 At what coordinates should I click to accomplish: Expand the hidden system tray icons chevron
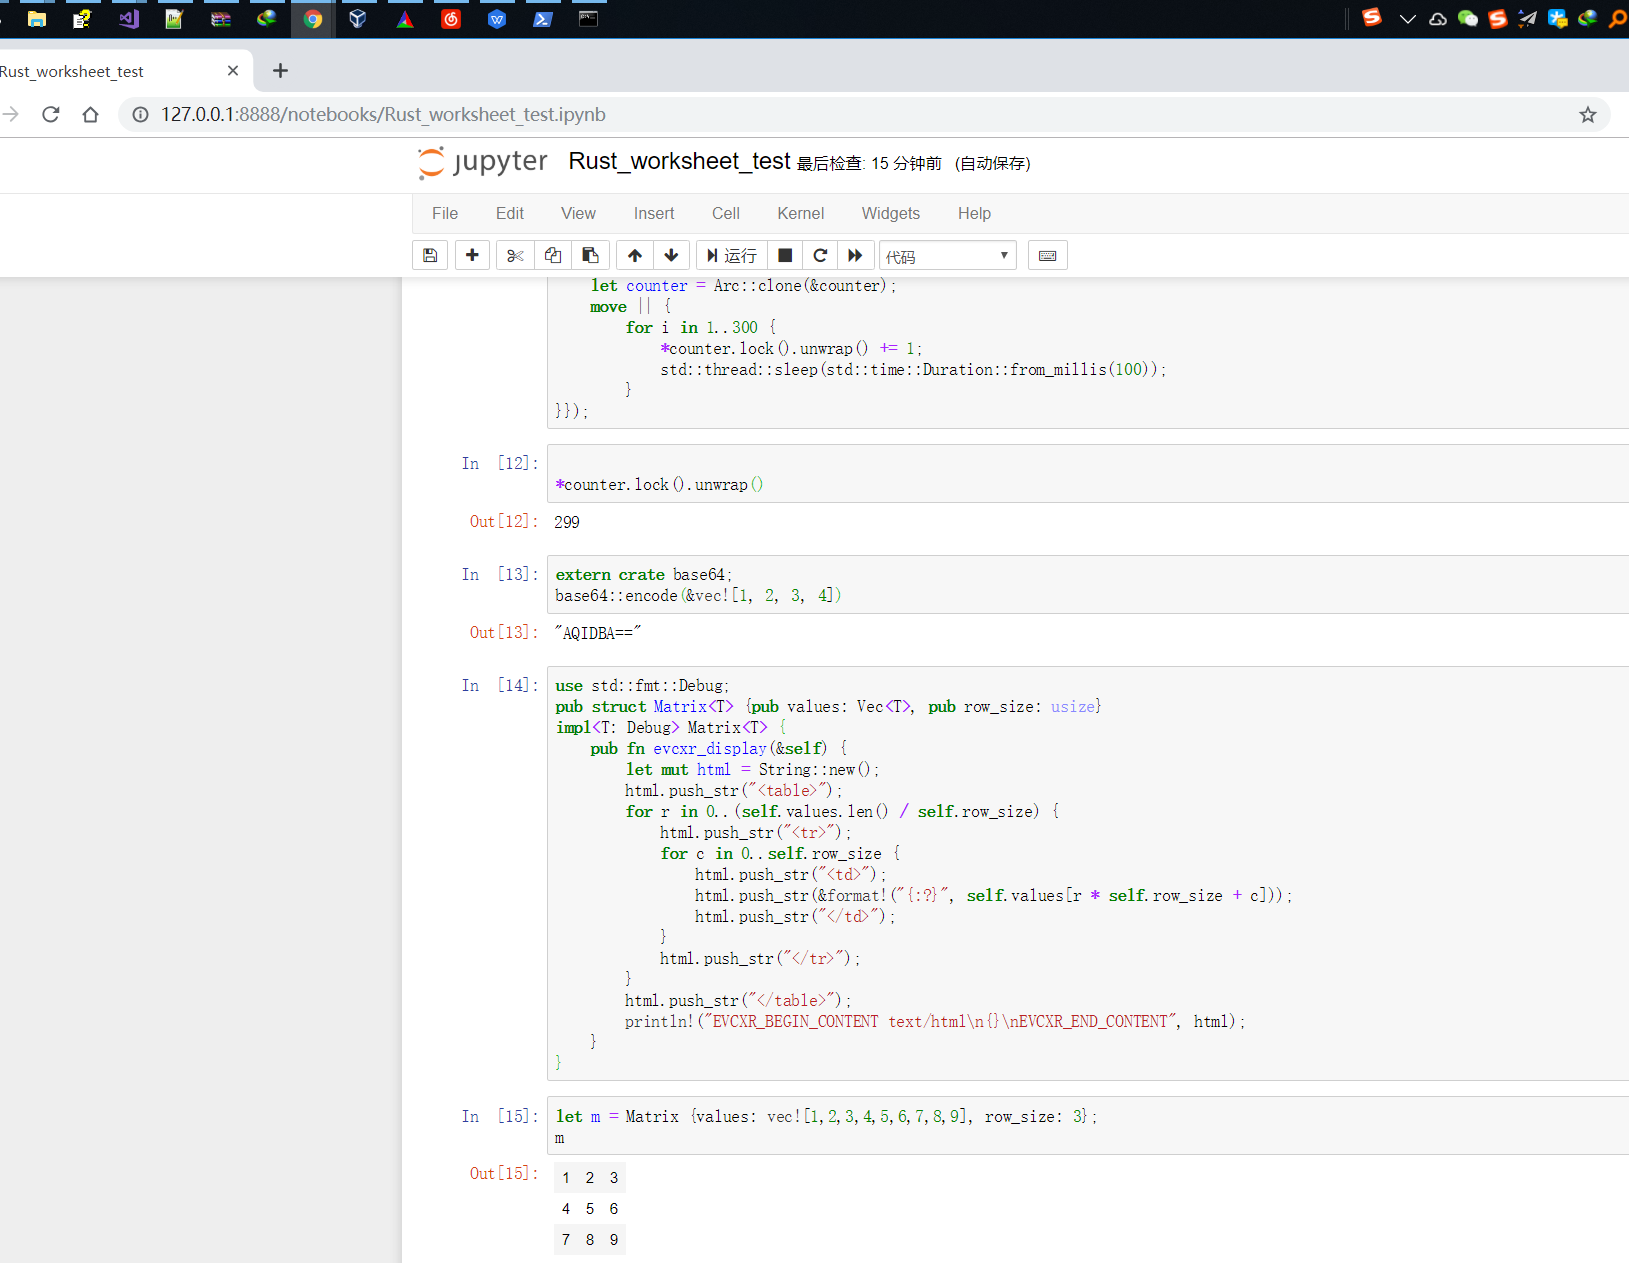click(1408, 18)
